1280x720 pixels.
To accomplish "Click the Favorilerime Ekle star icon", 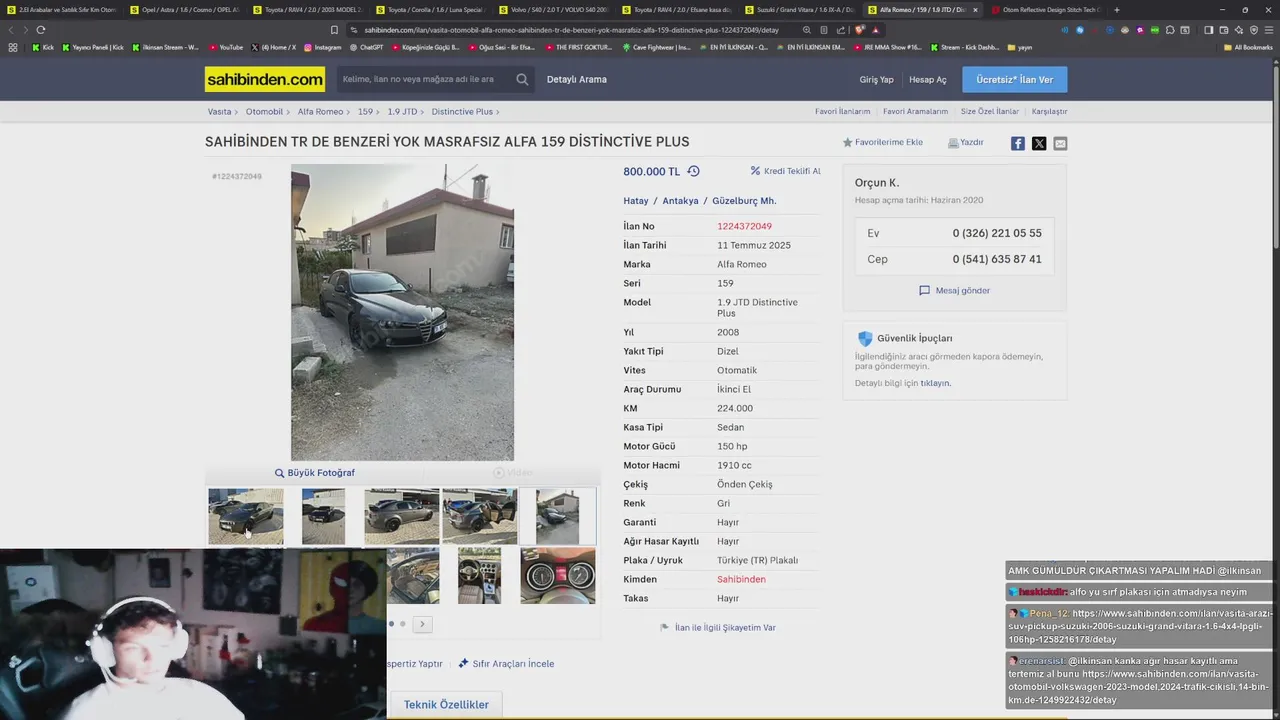I will click(x=847, y=143).
